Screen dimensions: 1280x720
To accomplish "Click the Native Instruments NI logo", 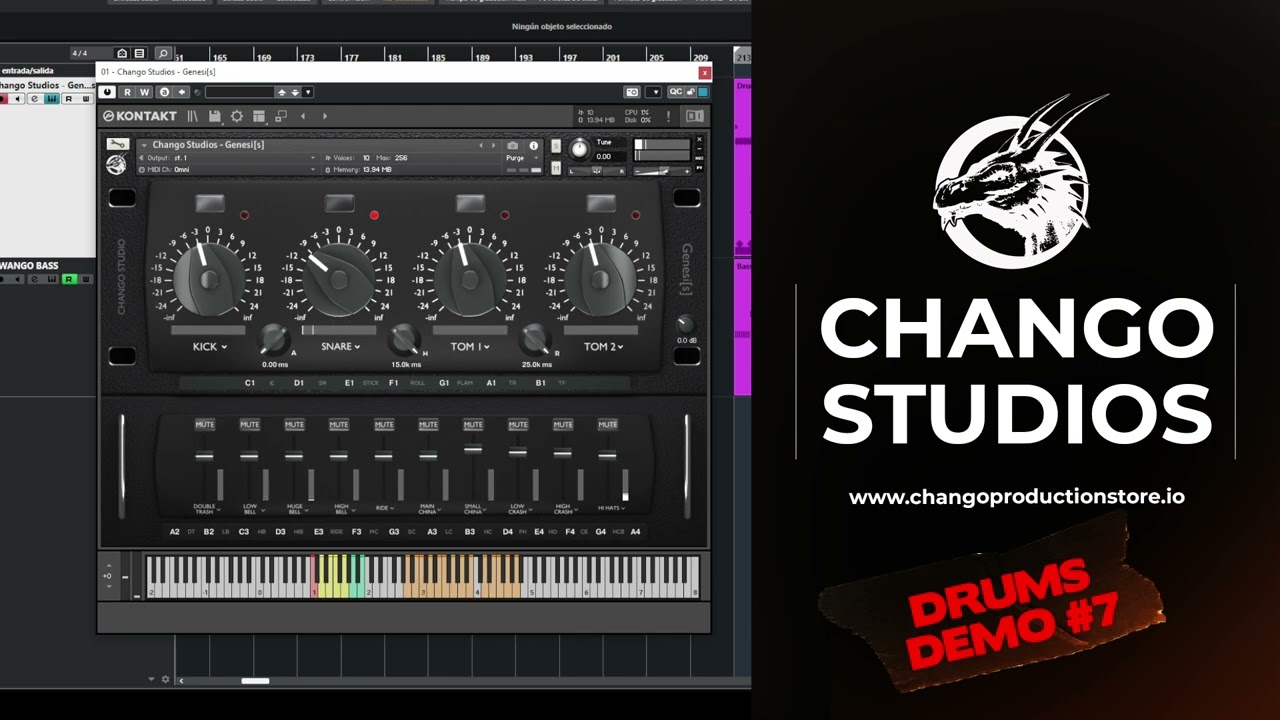I will [694, 116].
